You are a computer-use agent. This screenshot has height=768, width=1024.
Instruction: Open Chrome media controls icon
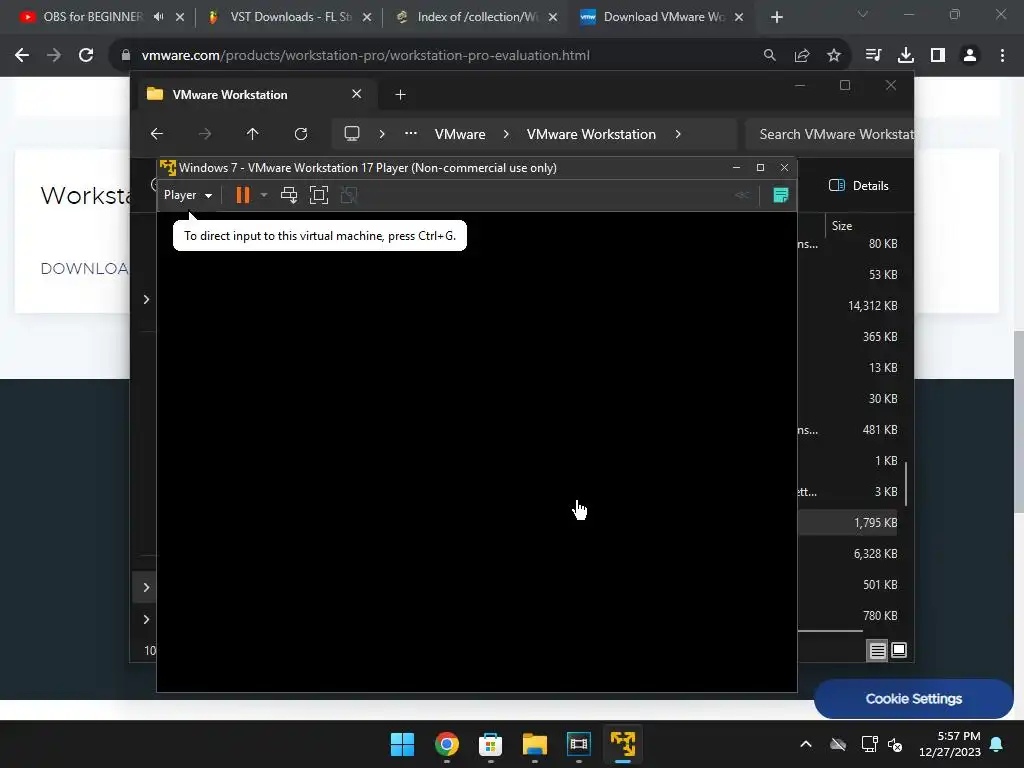[873, 56]
